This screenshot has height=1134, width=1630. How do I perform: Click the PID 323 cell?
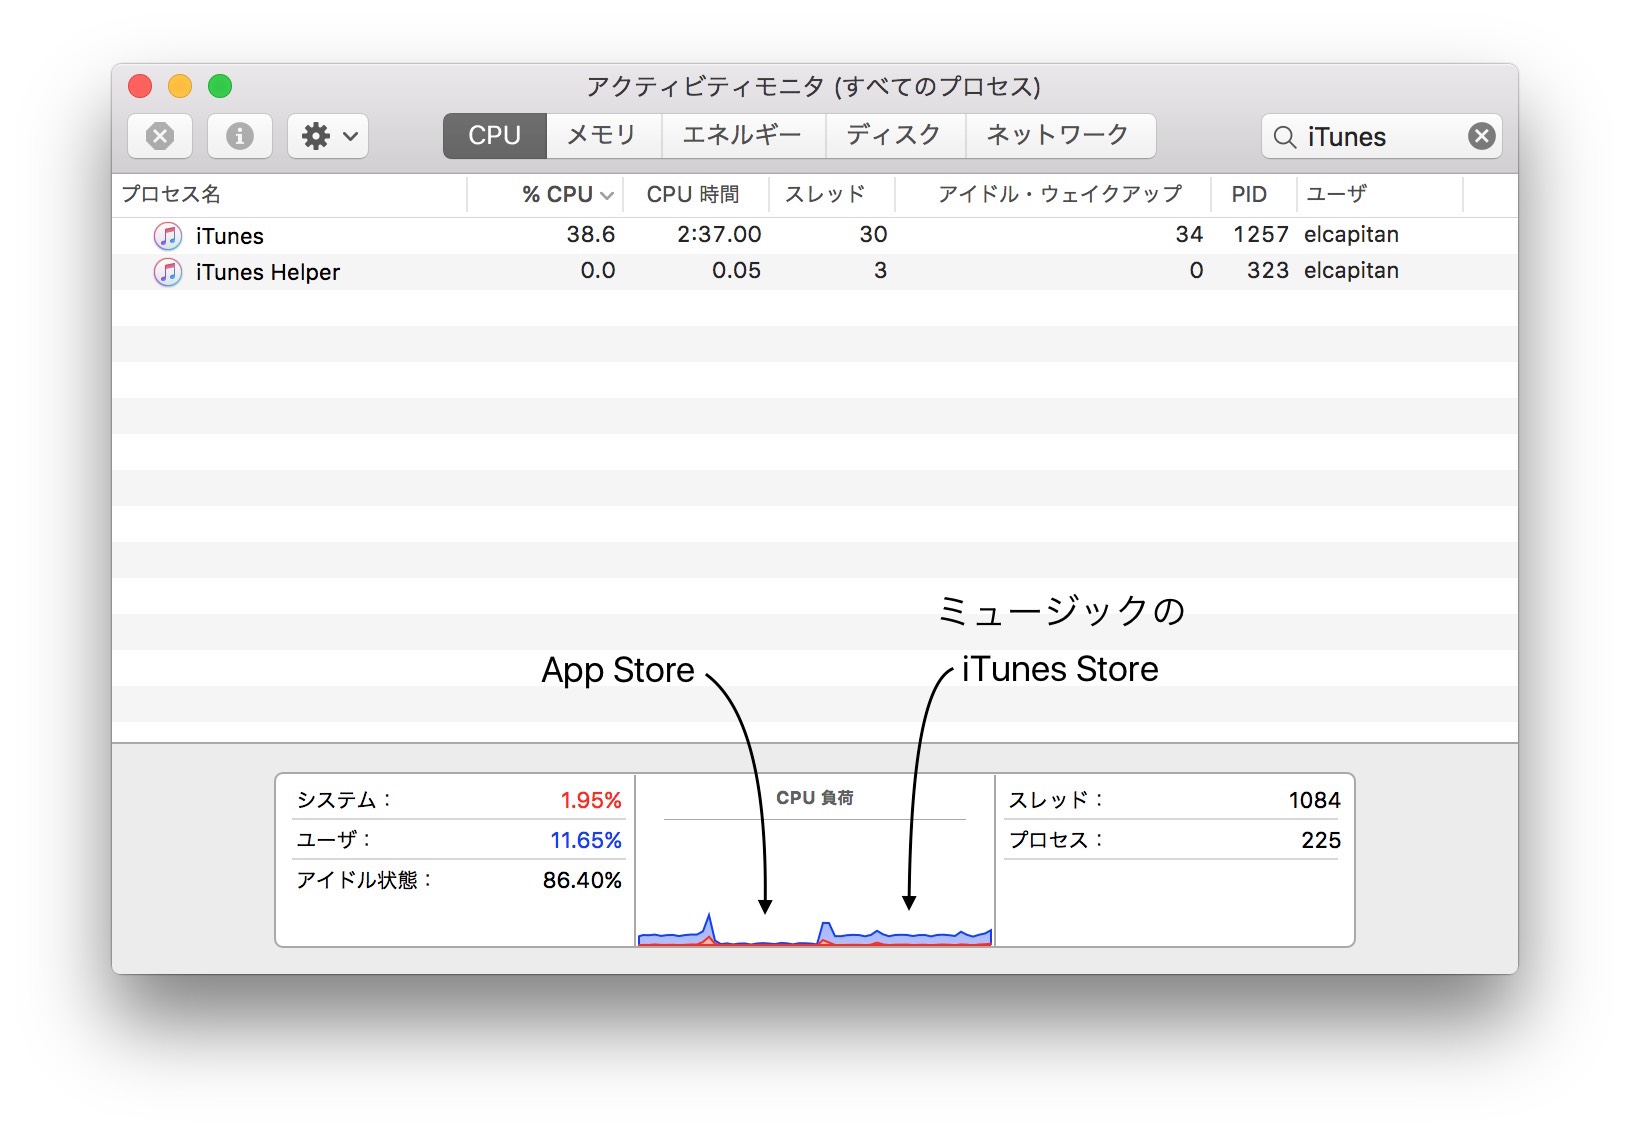(x=1268, y=270)
